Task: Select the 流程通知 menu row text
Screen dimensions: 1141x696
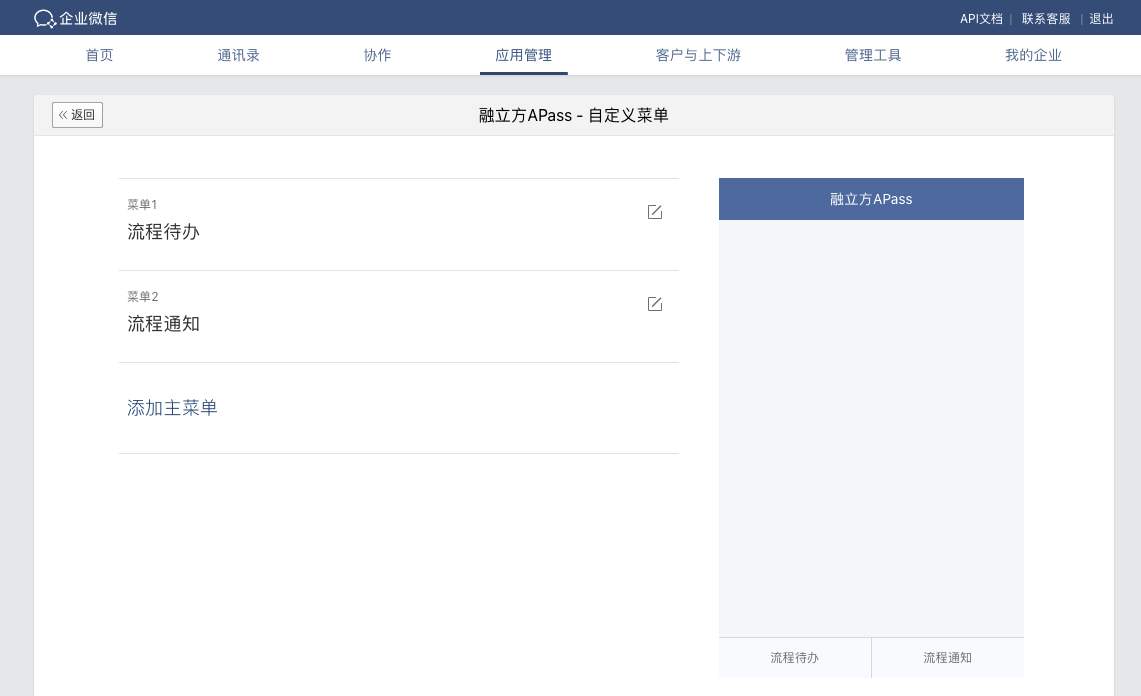Action: click(x=164, y=324)
